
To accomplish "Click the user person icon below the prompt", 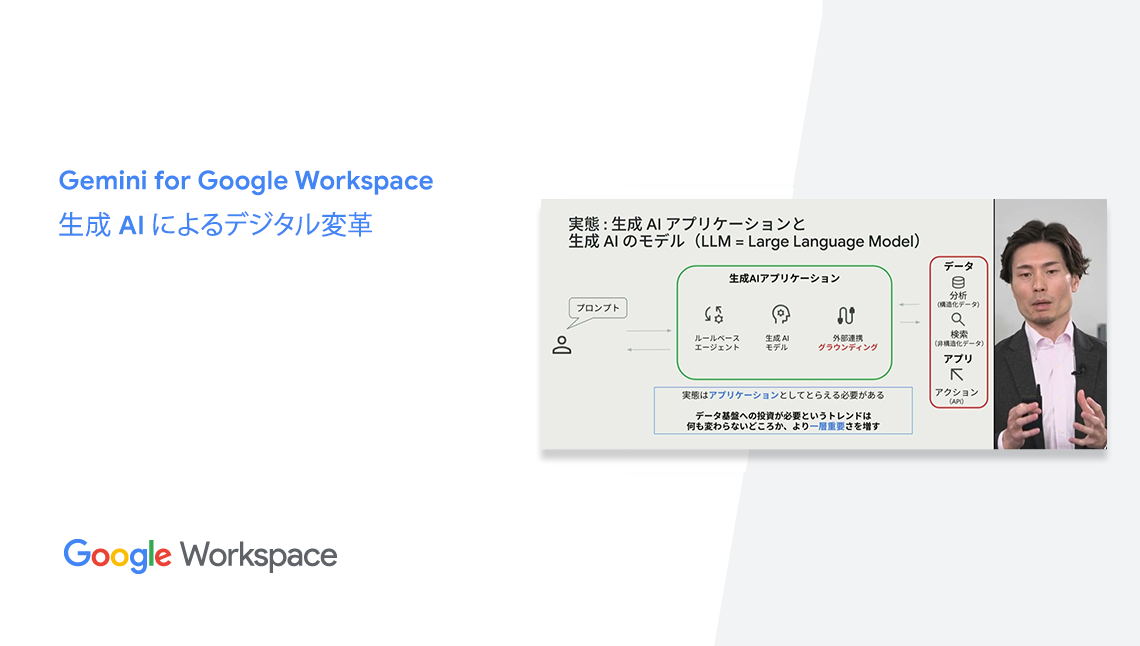I will tap(561, 345).
